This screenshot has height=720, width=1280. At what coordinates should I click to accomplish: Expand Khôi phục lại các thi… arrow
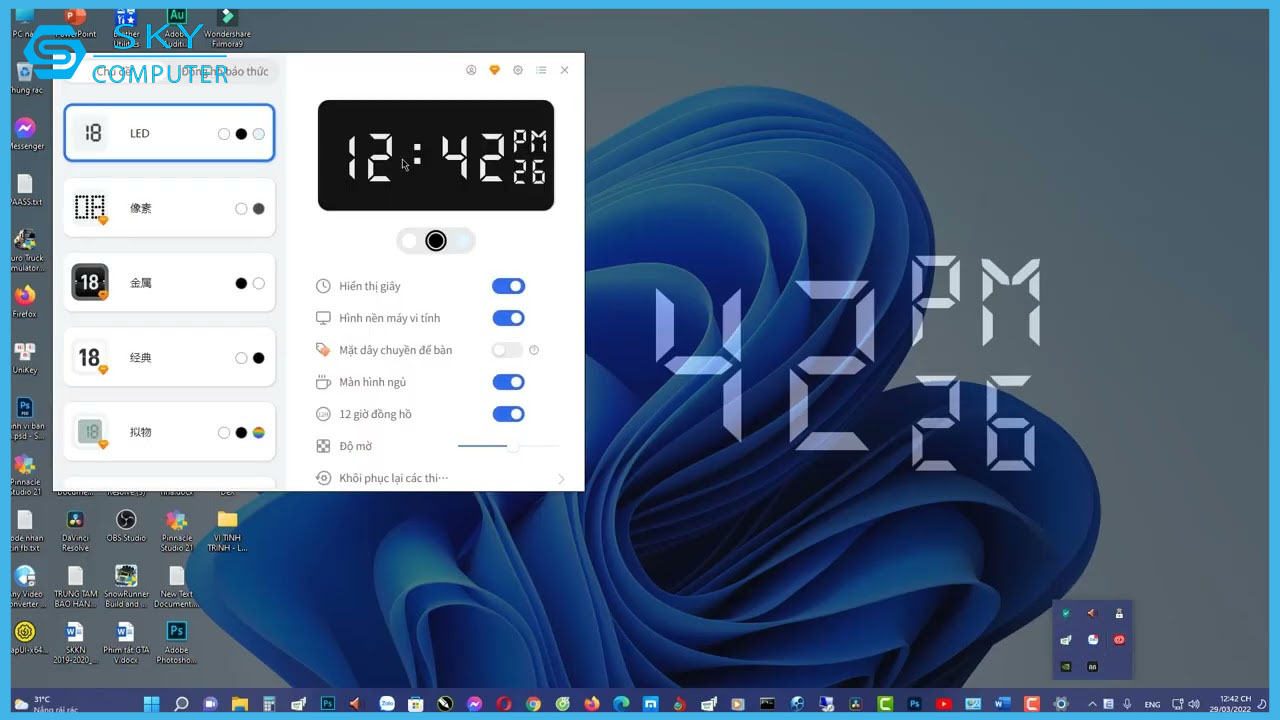click(x=561, y=479)
